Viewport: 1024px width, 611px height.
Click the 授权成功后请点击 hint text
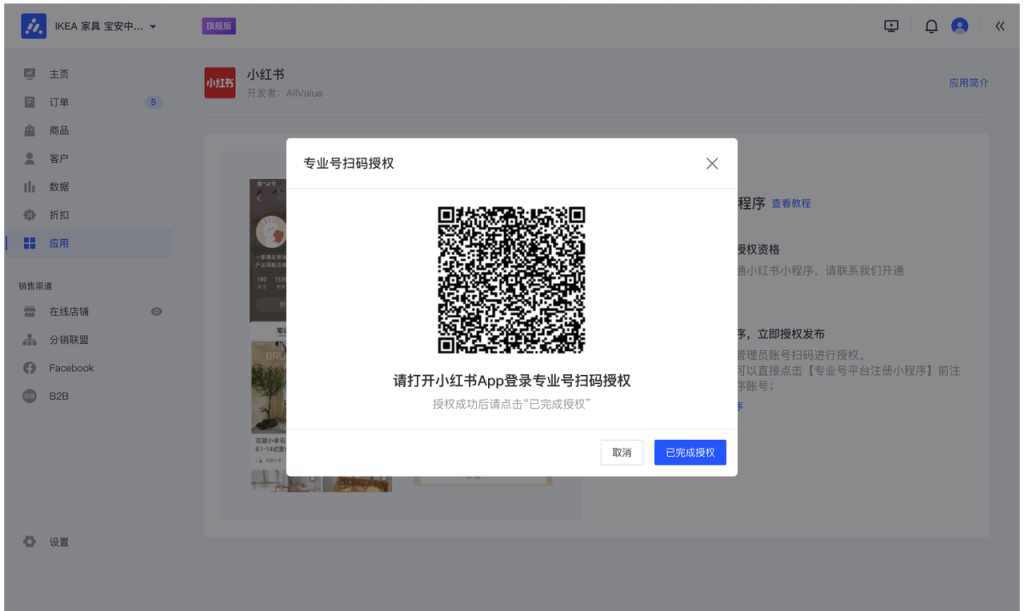coord(511,404)
